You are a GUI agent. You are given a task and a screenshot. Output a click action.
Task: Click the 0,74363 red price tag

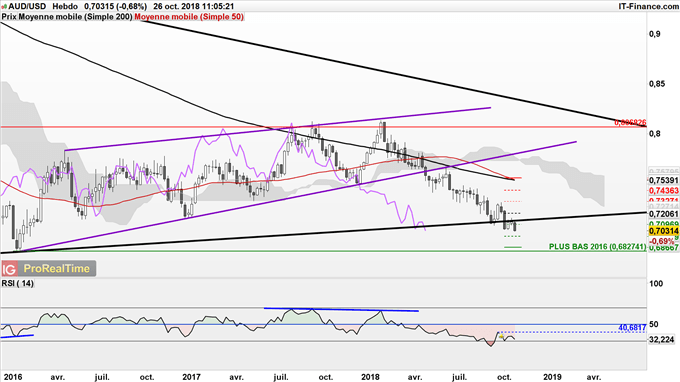(x=664, y=190)
